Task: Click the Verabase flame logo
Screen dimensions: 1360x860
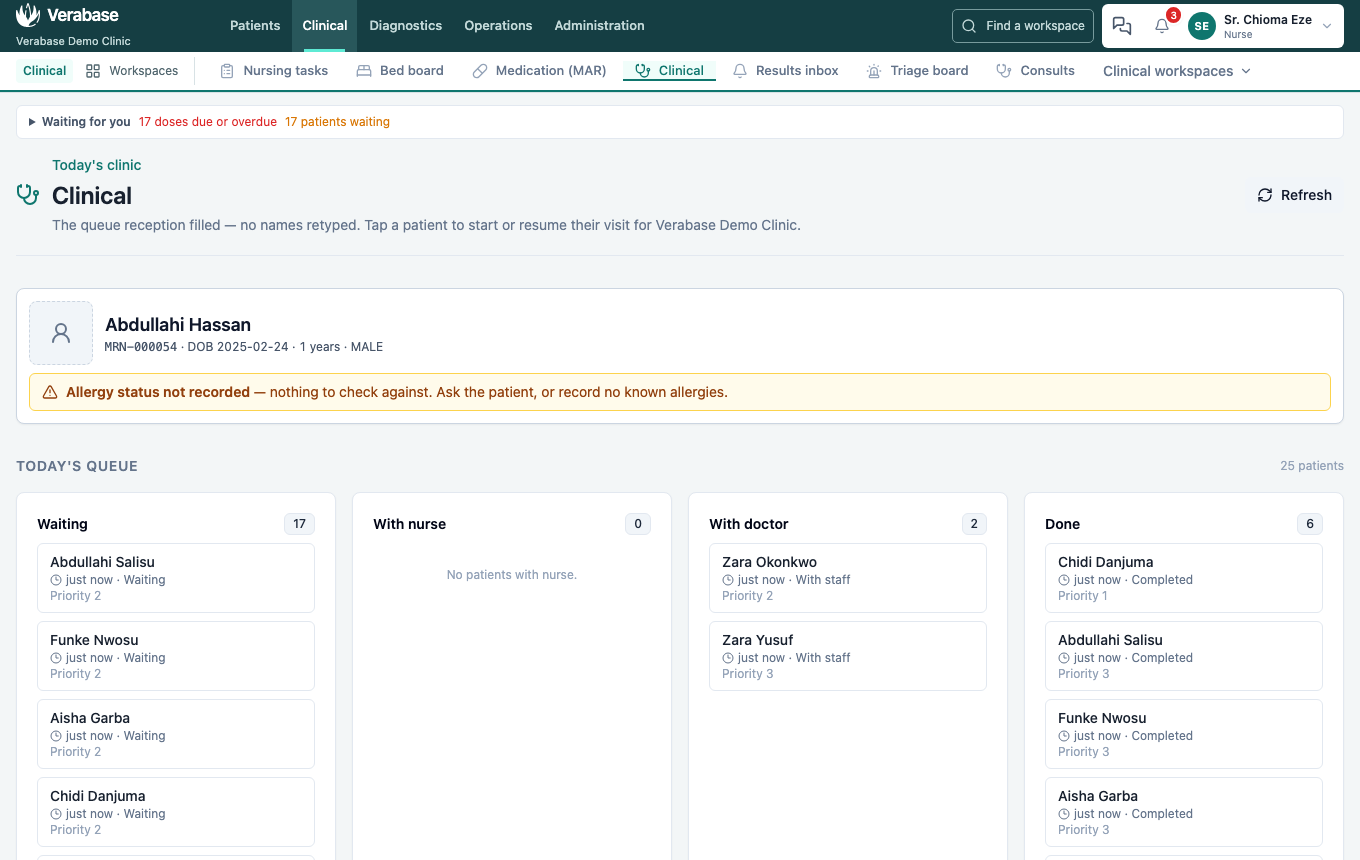Action: [x=28, y=15]
